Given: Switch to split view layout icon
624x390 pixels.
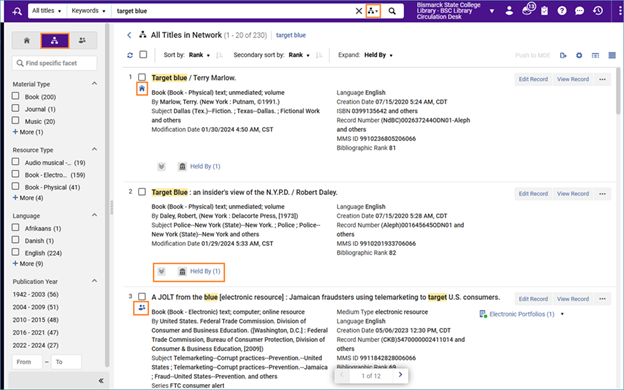Looking at the screenshot, I should pyautogui.click(x=595, y=55).
